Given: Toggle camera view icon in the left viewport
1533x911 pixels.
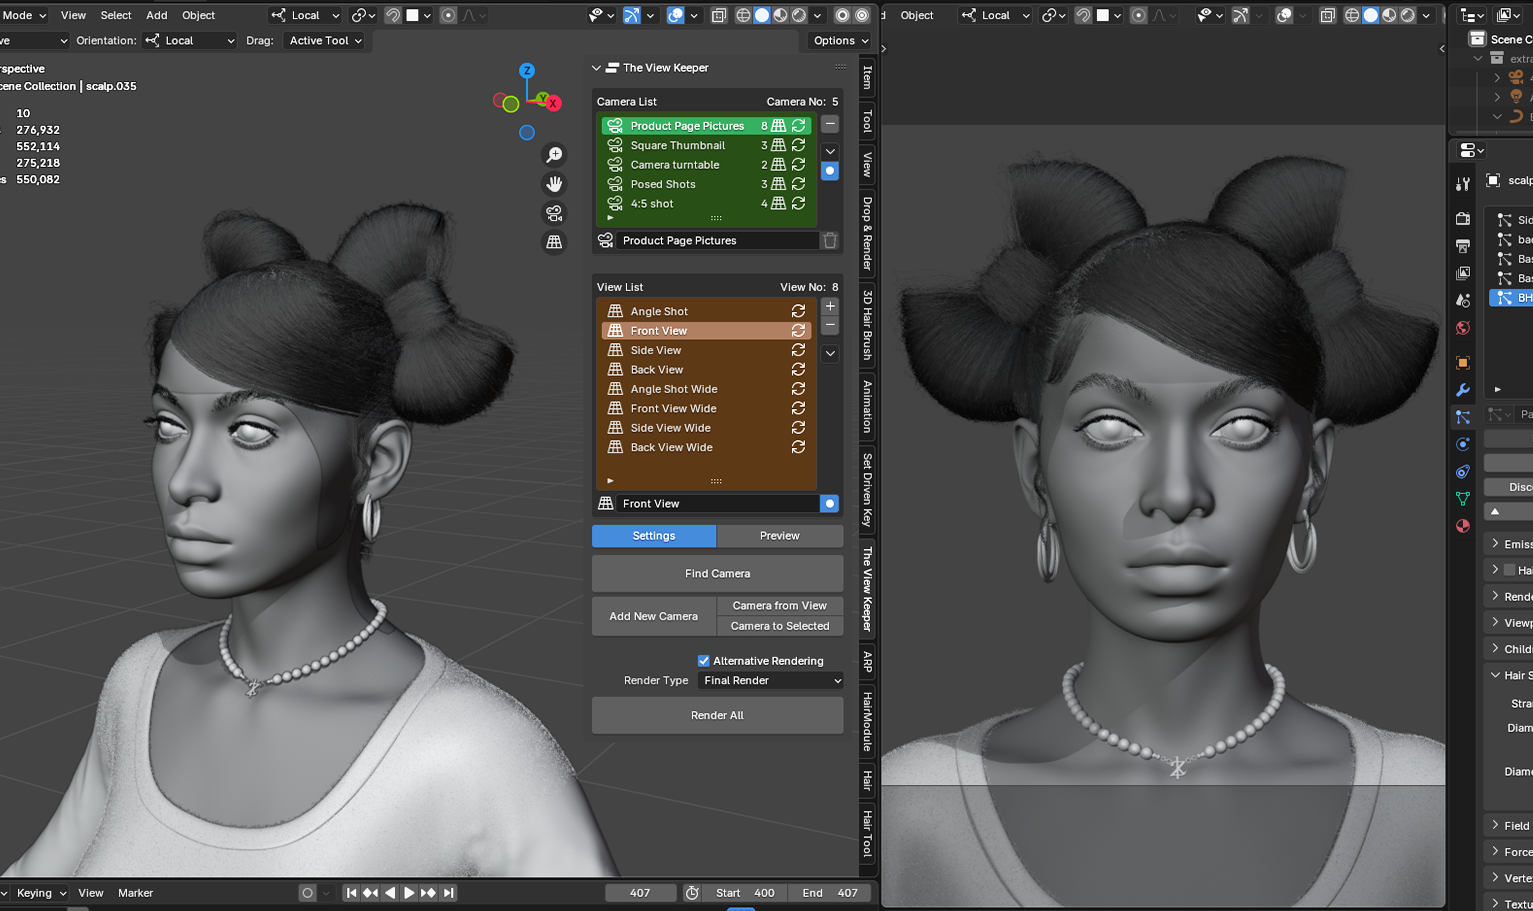Looking at the screenshot, I should (x=554, y=213).
